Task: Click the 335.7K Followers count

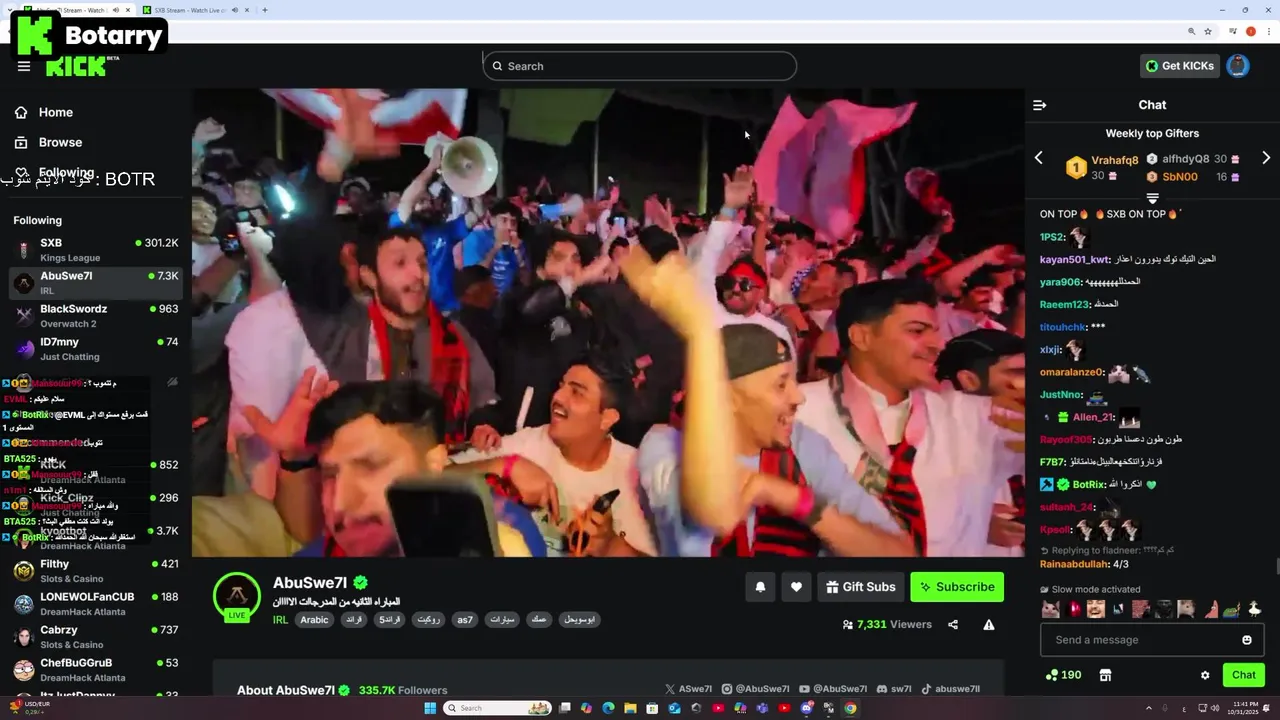Action: [403, 690]
